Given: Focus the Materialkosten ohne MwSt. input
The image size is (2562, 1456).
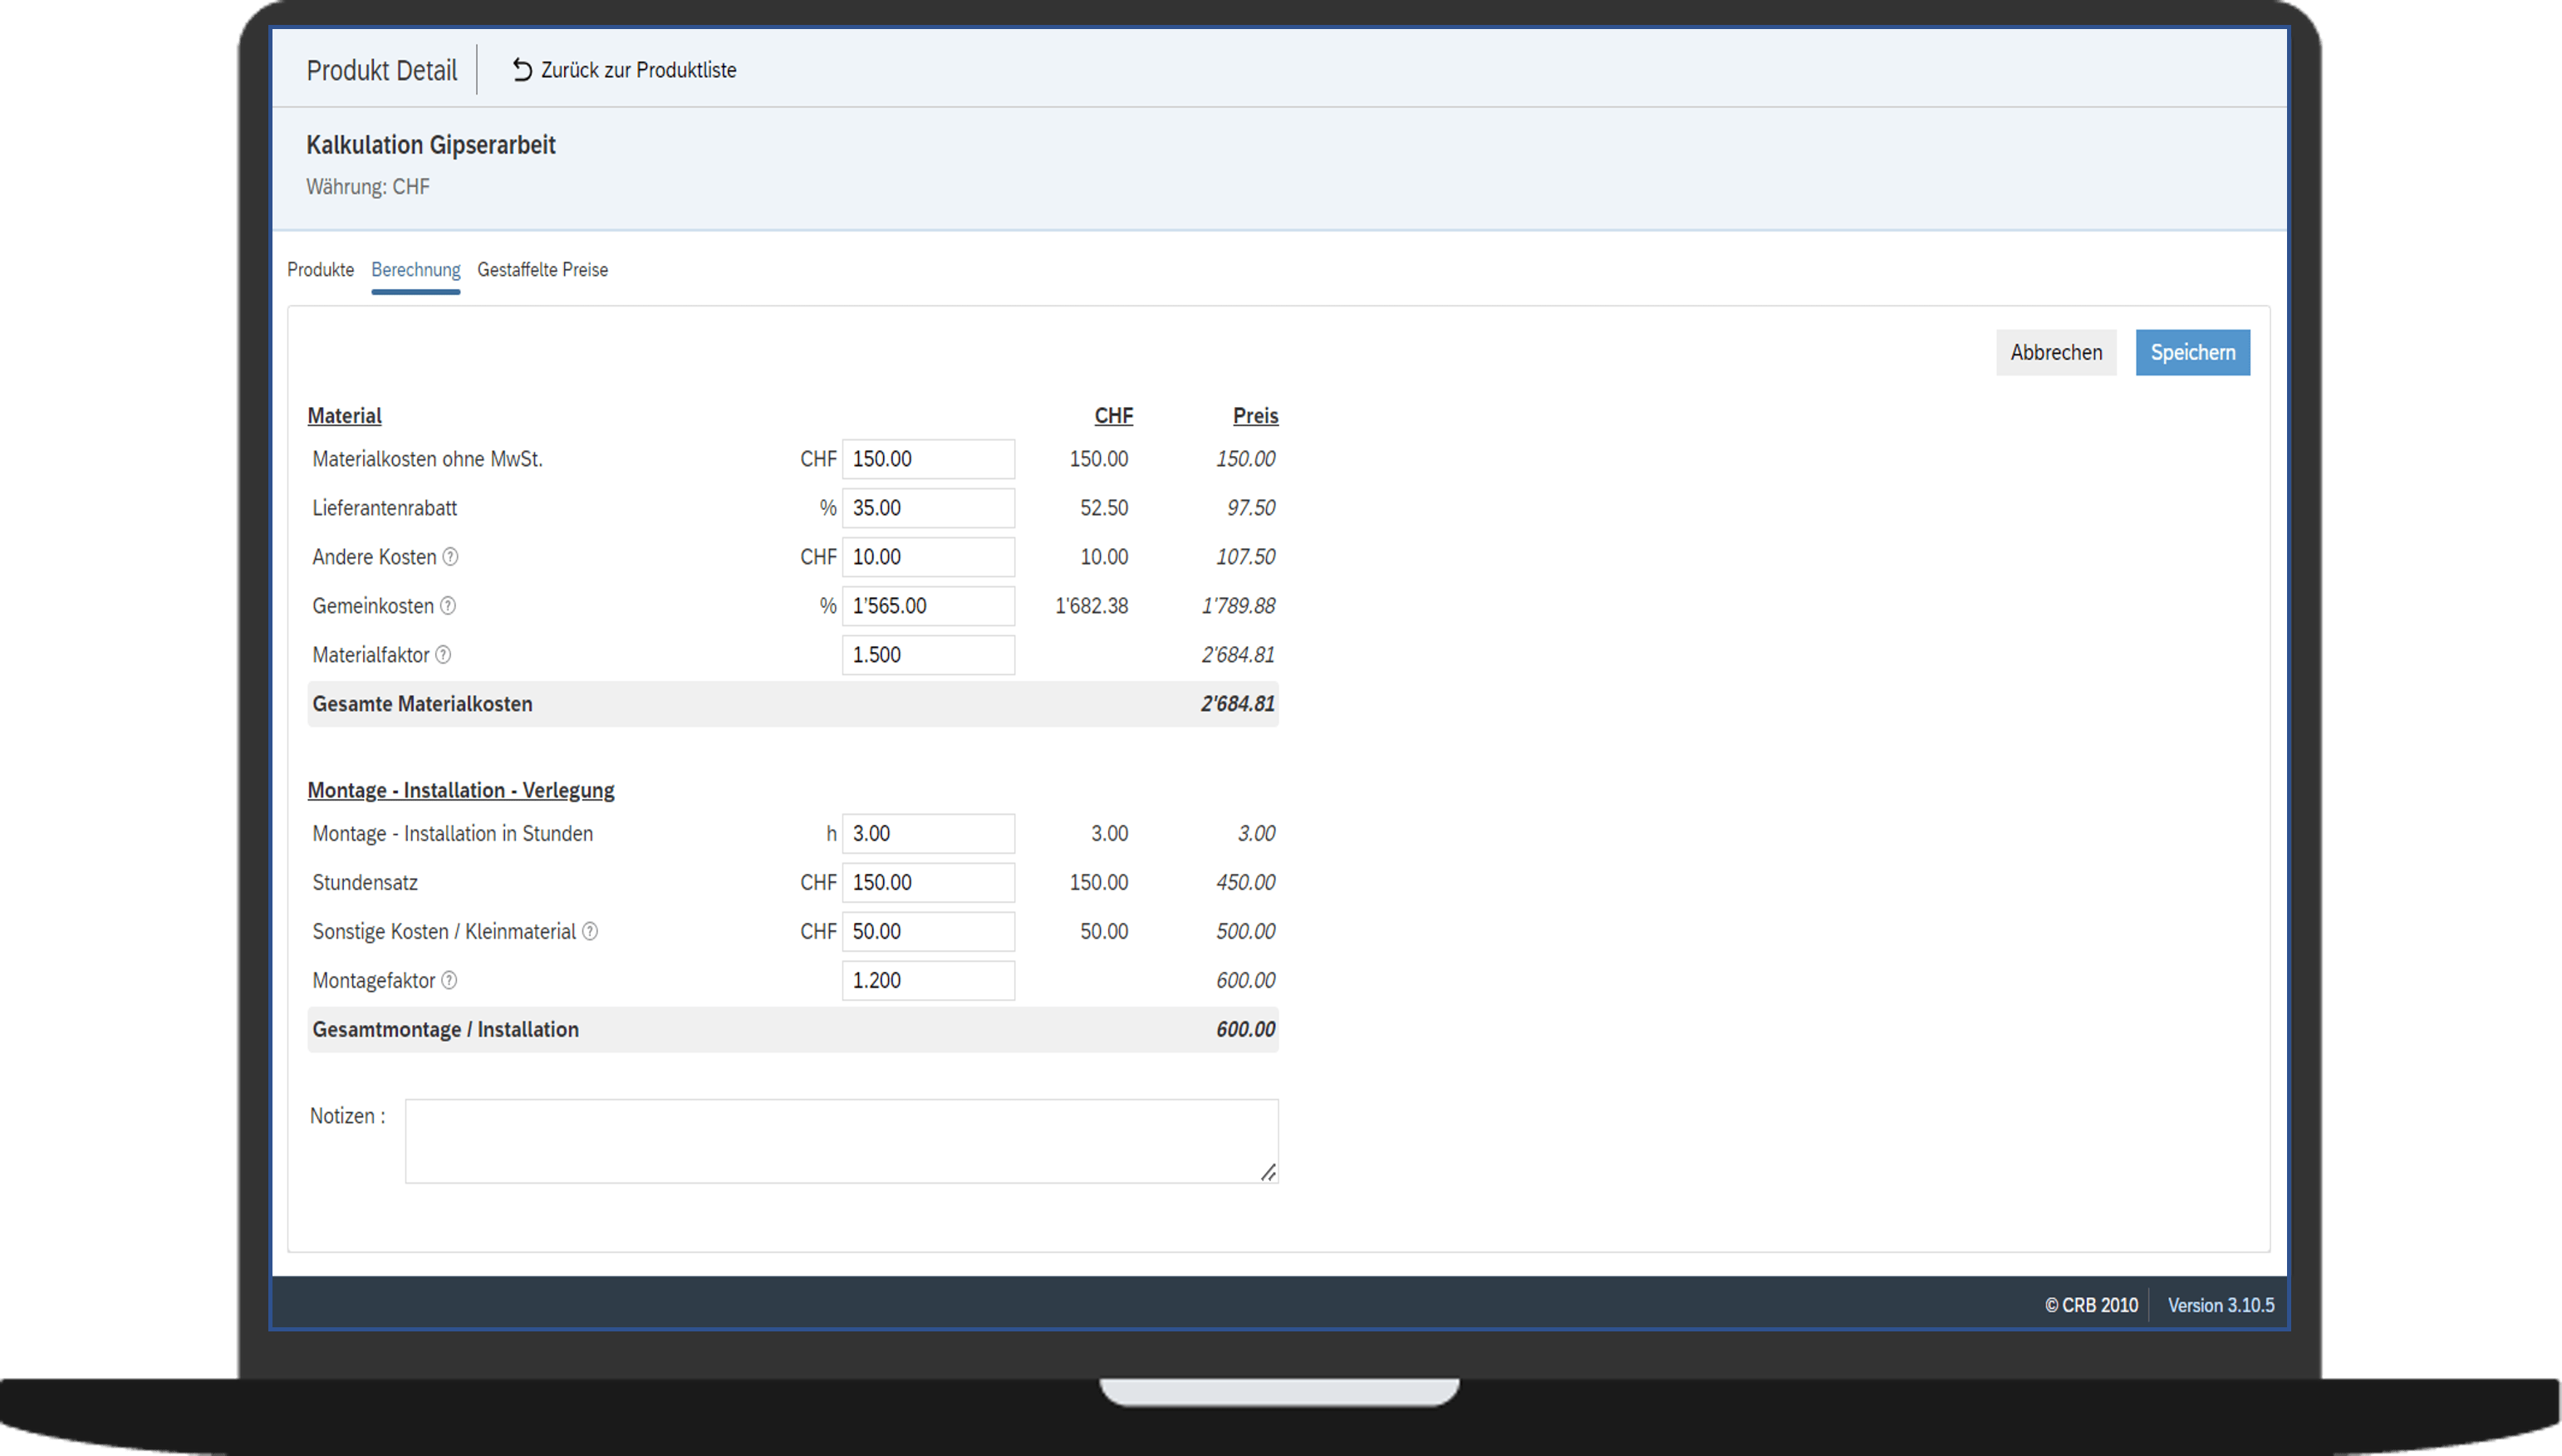Looking at the screenshot, I should coord(927,459).
